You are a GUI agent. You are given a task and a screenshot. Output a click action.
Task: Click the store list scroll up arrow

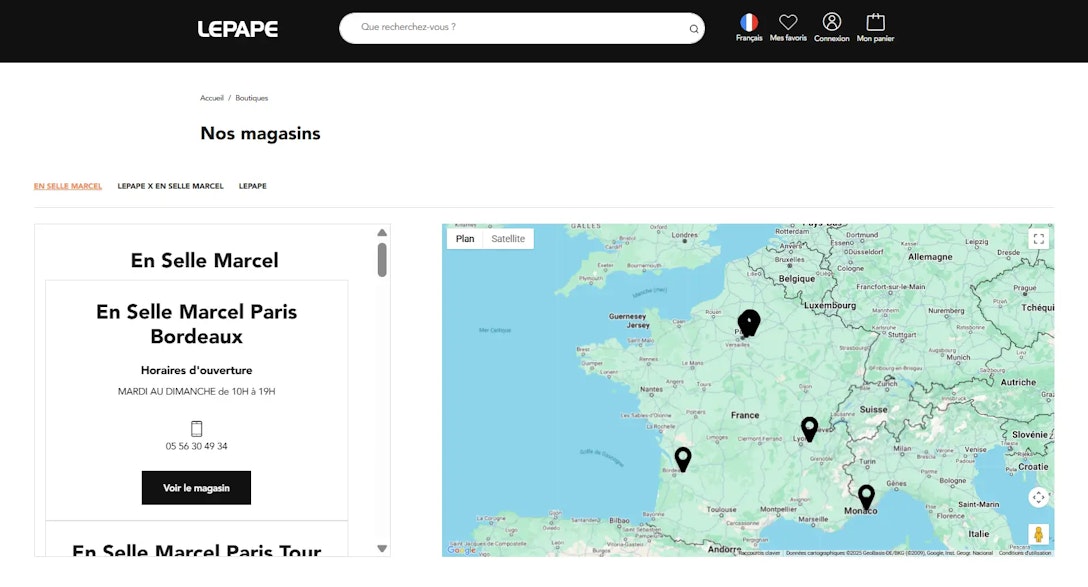(x=382, y=232)
